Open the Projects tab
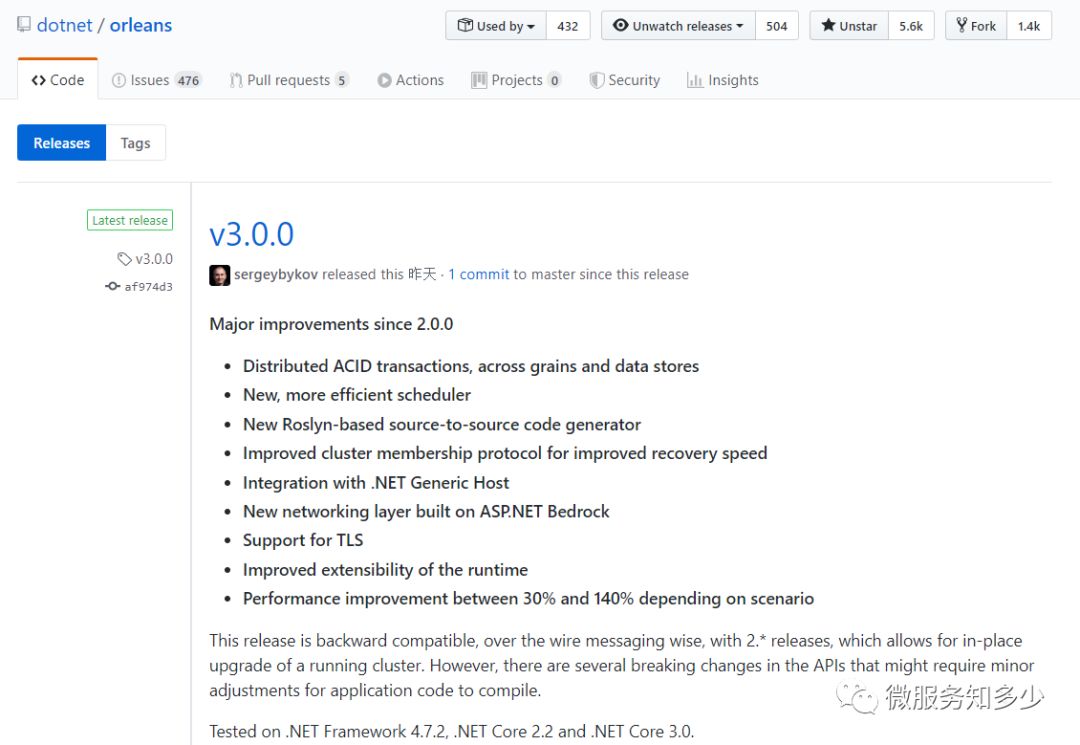 click(x=517, y=80)
